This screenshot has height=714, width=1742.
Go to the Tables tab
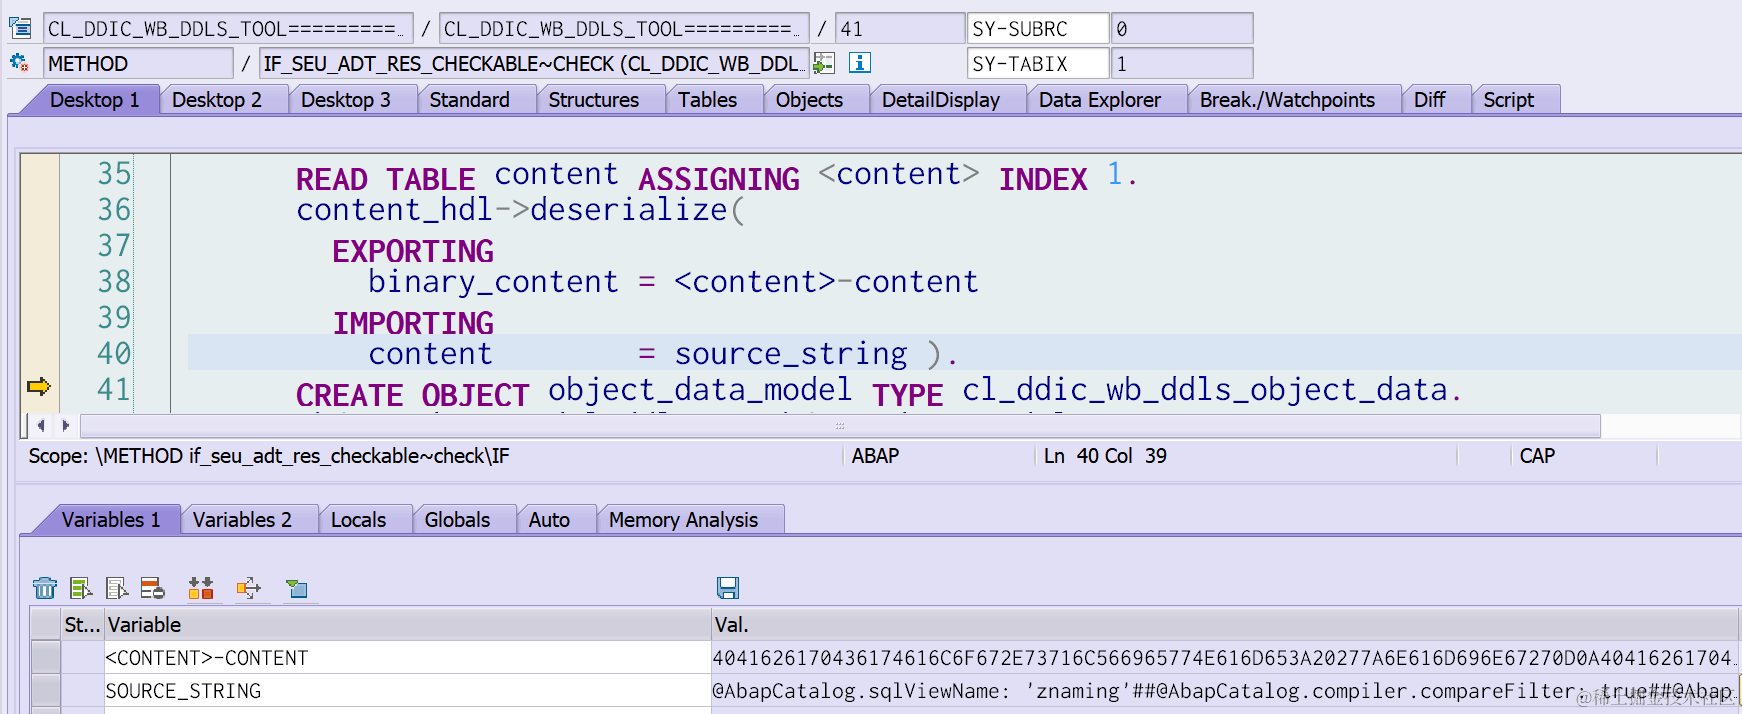(x=708, y=100)
